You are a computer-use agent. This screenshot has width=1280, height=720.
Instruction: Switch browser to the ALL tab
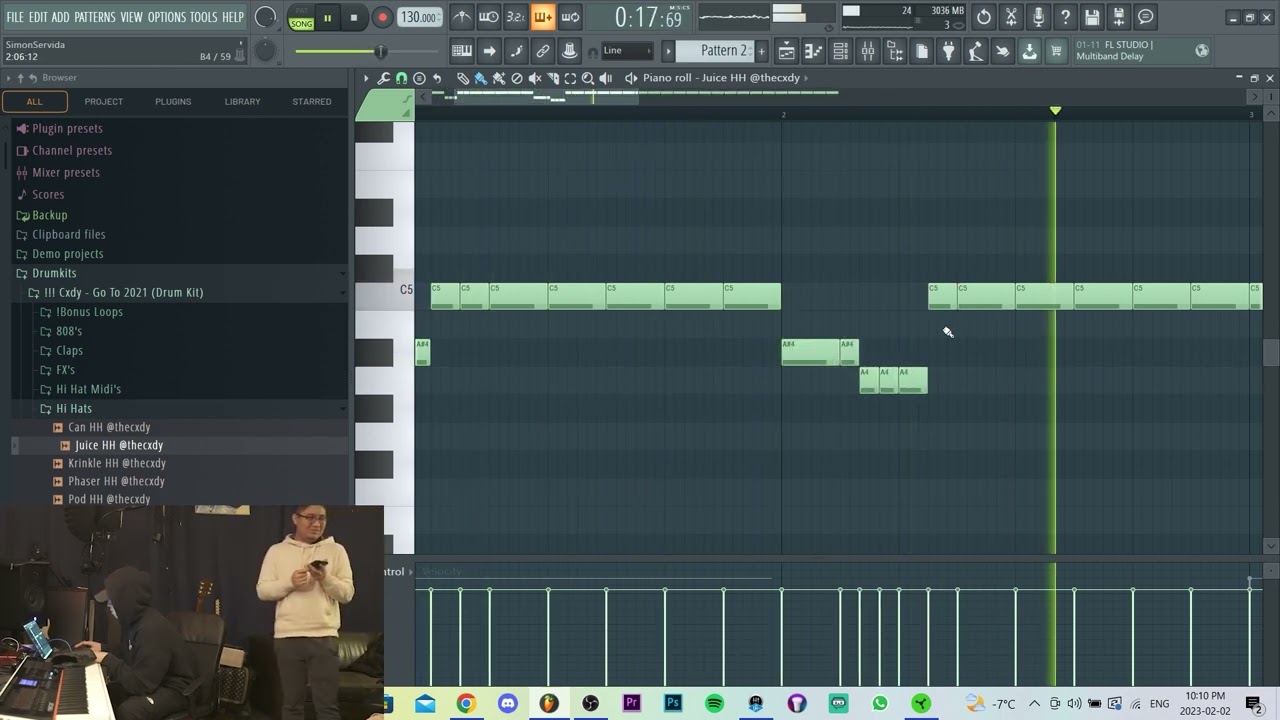click(x=35, y=101)
